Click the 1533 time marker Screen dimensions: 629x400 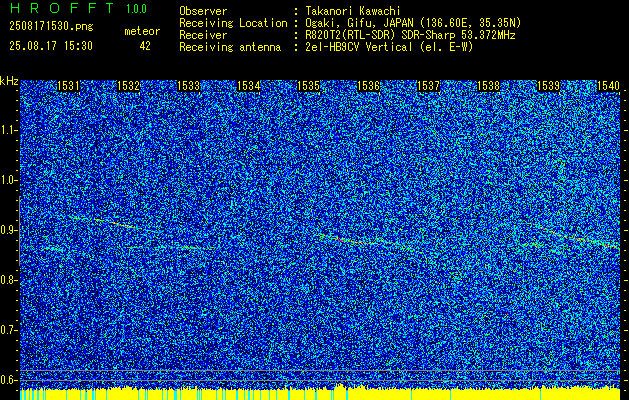[188, 86]
